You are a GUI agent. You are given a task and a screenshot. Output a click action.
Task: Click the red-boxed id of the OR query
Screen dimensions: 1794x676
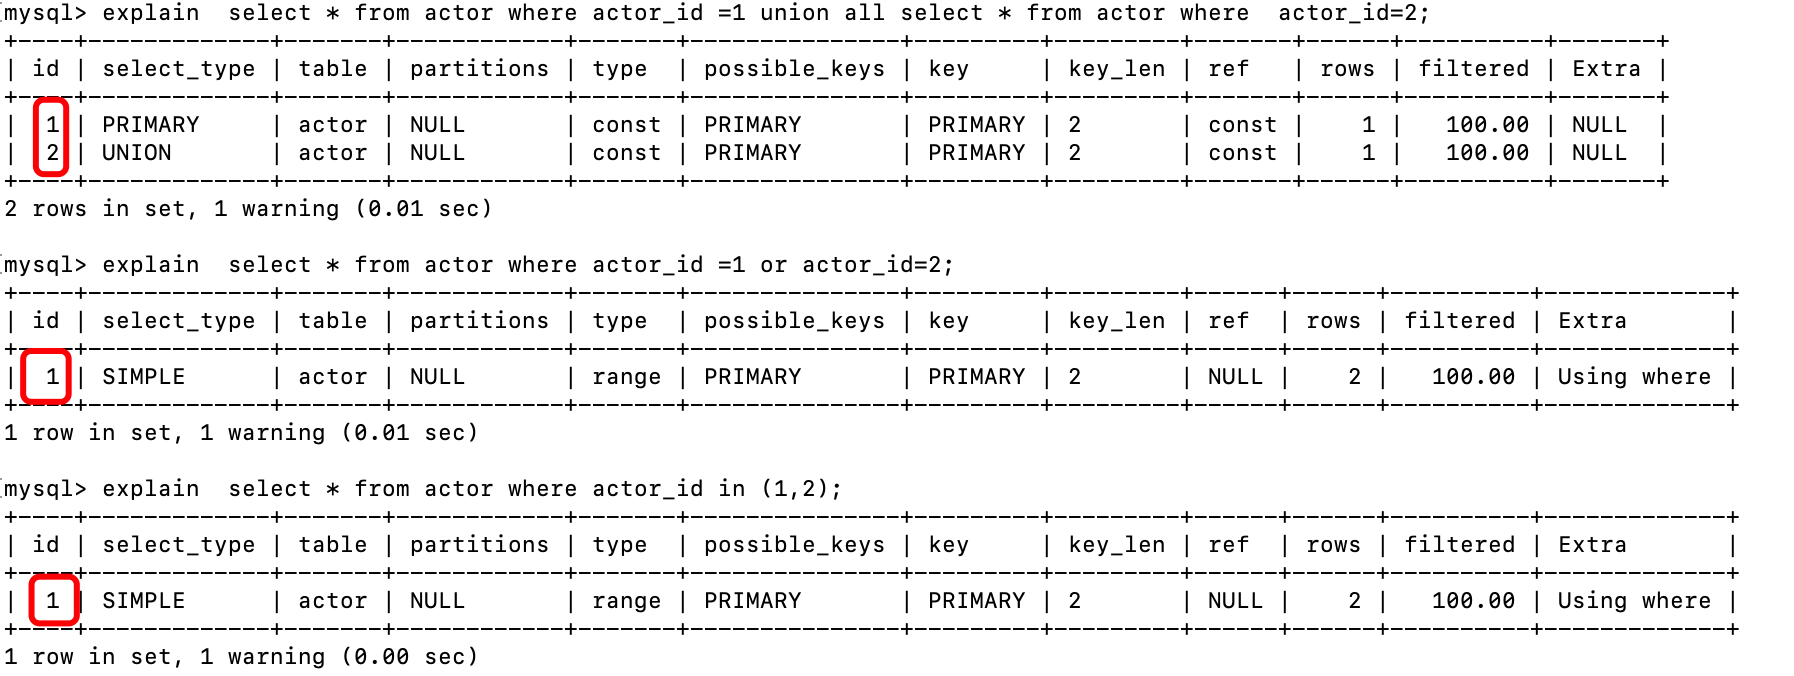(x=46, y=377)
